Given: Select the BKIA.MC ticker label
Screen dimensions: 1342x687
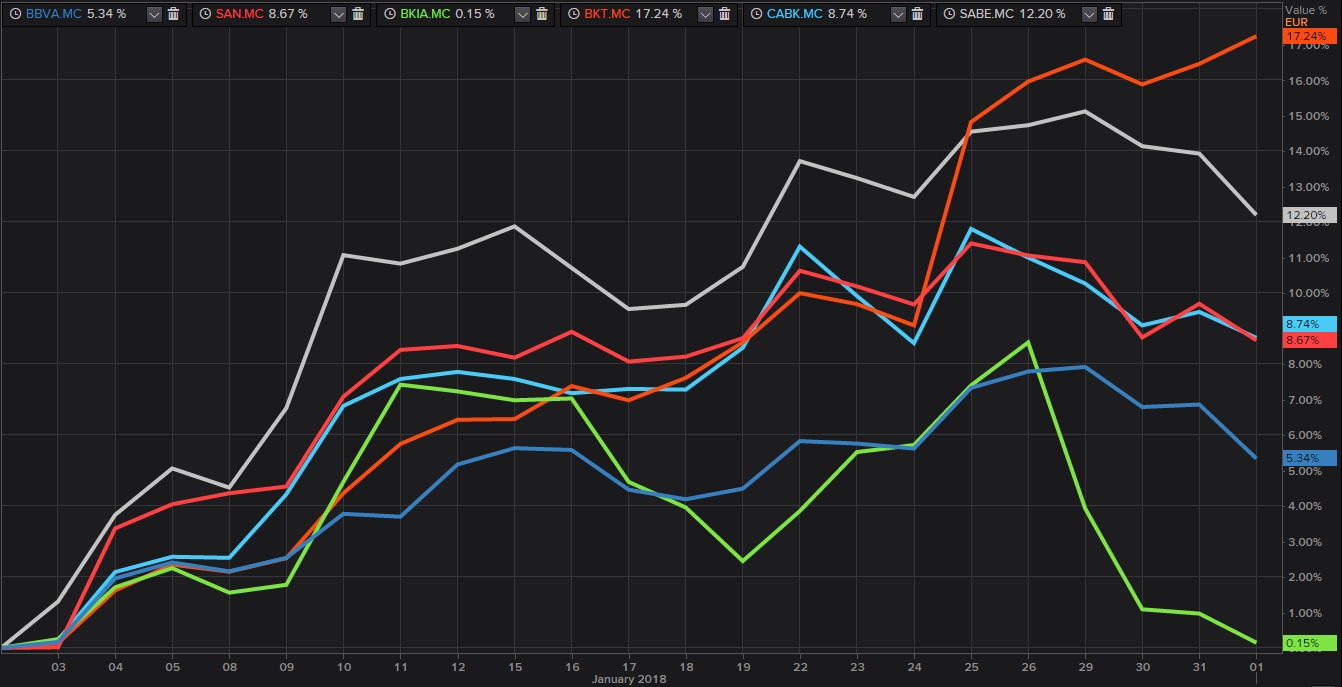Looking at the screenshot, I should (424, 14).
